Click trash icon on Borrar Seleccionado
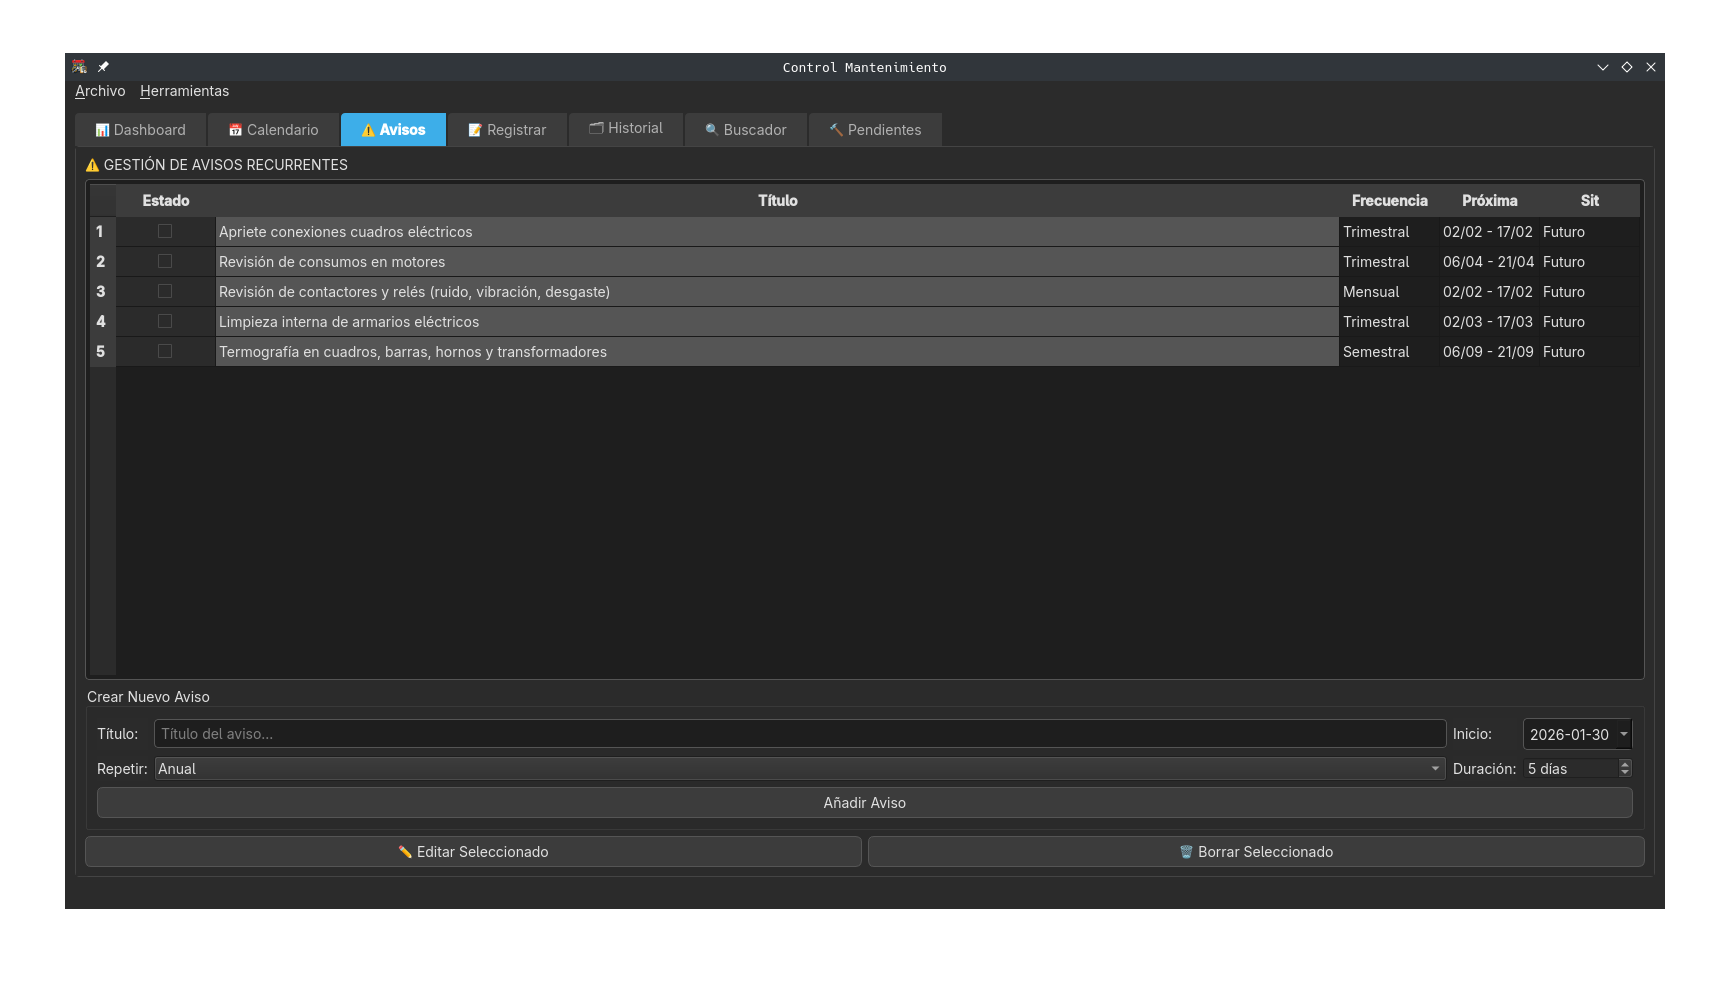 tap(1186, 852)
